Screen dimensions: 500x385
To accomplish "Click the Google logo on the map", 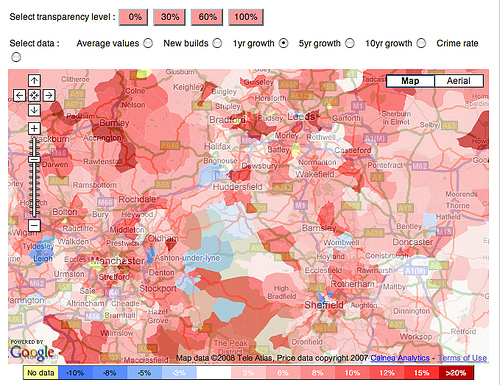I will [32, 353].
